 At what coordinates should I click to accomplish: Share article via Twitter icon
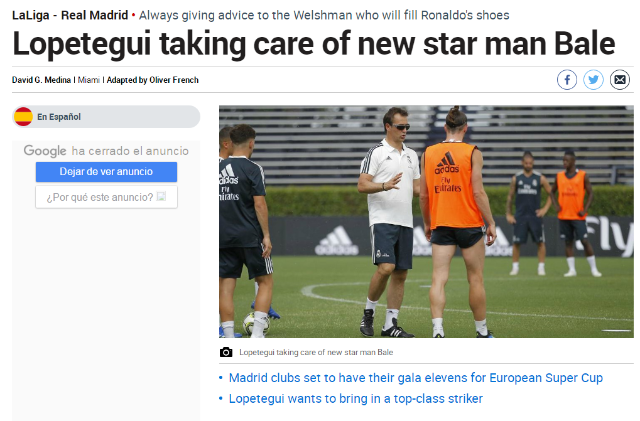coord(593,80)
